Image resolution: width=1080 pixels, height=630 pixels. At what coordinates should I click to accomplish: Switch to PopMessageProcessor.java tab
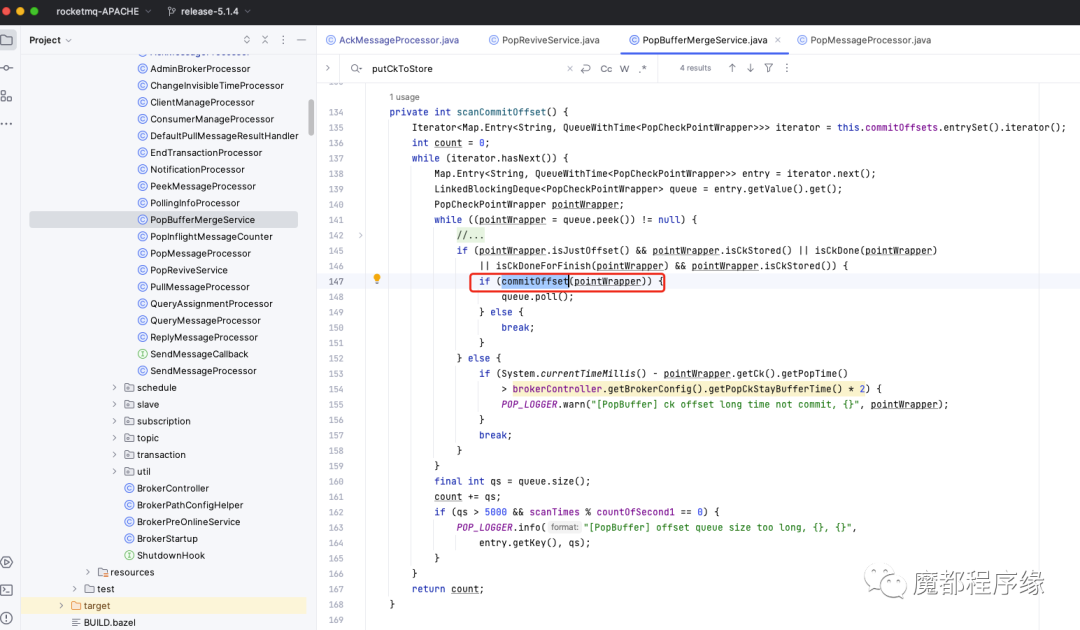coord(864,40)
